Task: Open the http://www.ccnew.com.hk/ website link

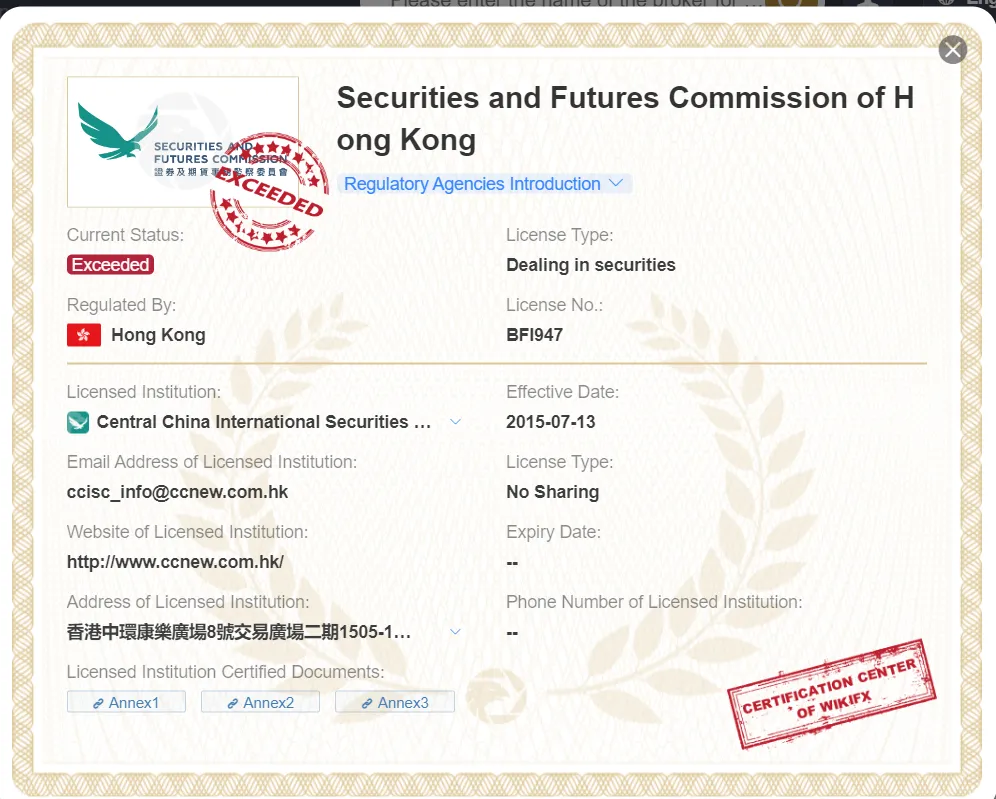Action: 175,562
